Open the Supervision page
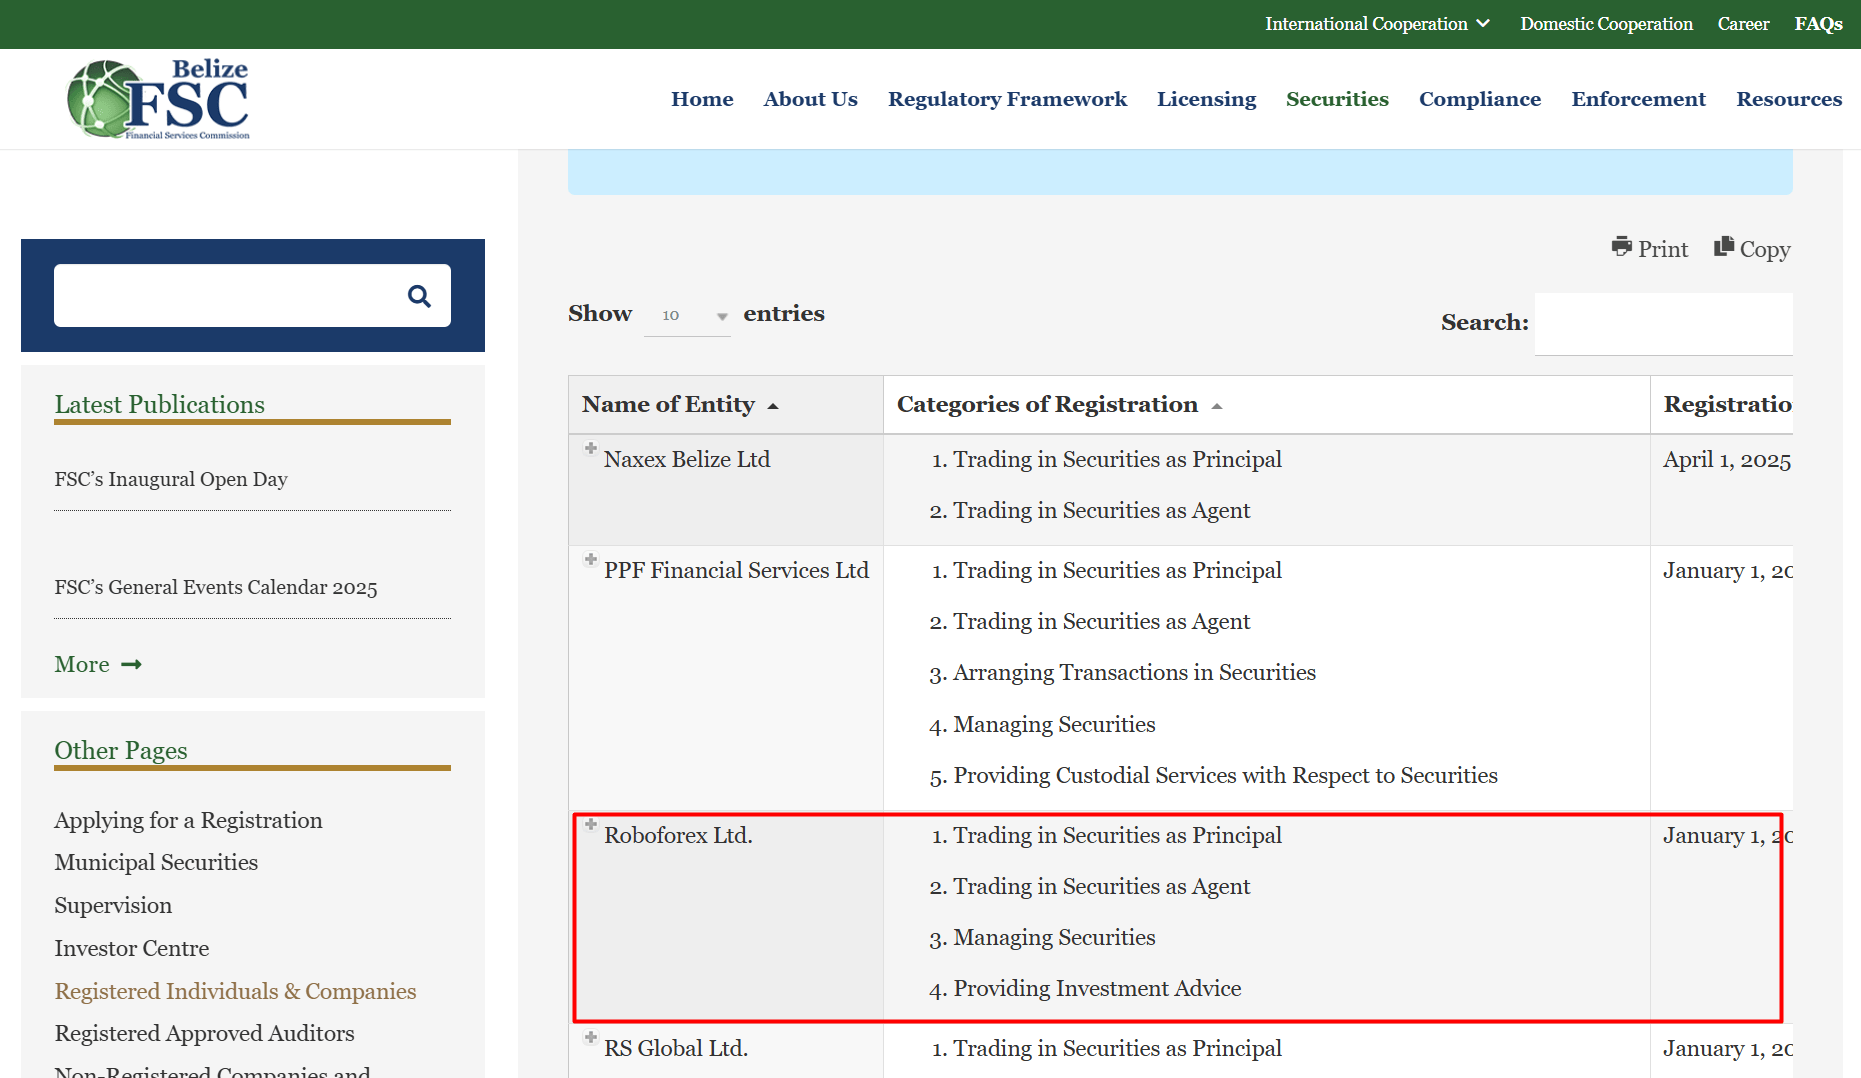 coord(113,905)
